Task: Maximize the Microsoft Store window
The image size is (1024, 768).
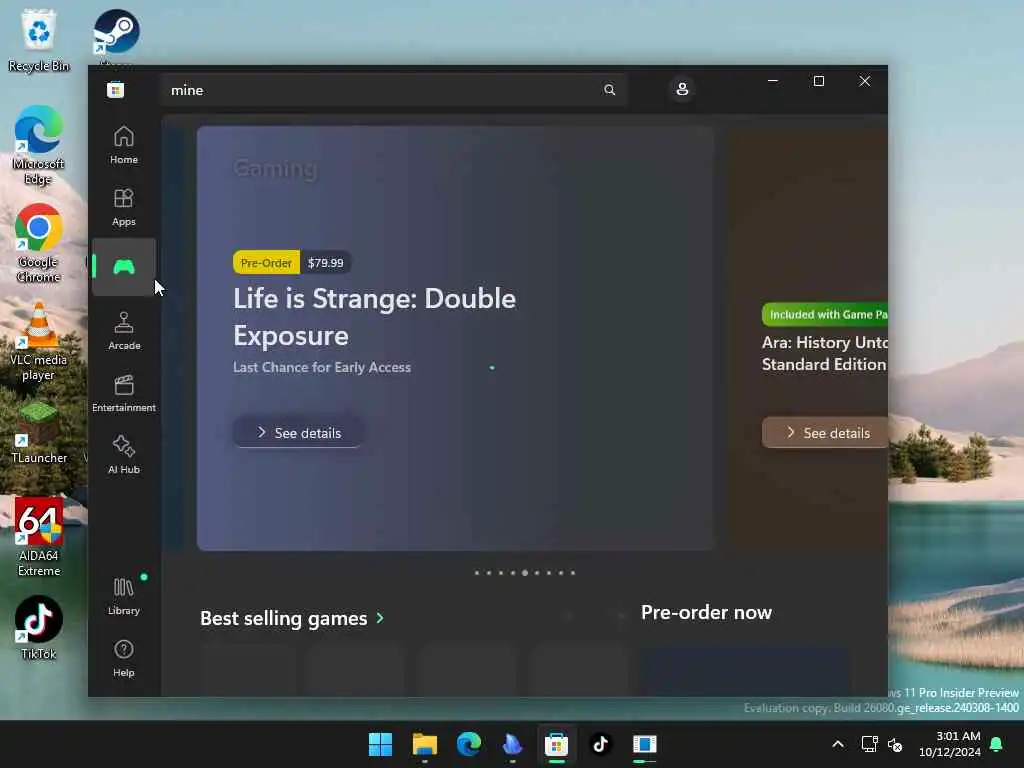Action: click(x=819, y=81)
